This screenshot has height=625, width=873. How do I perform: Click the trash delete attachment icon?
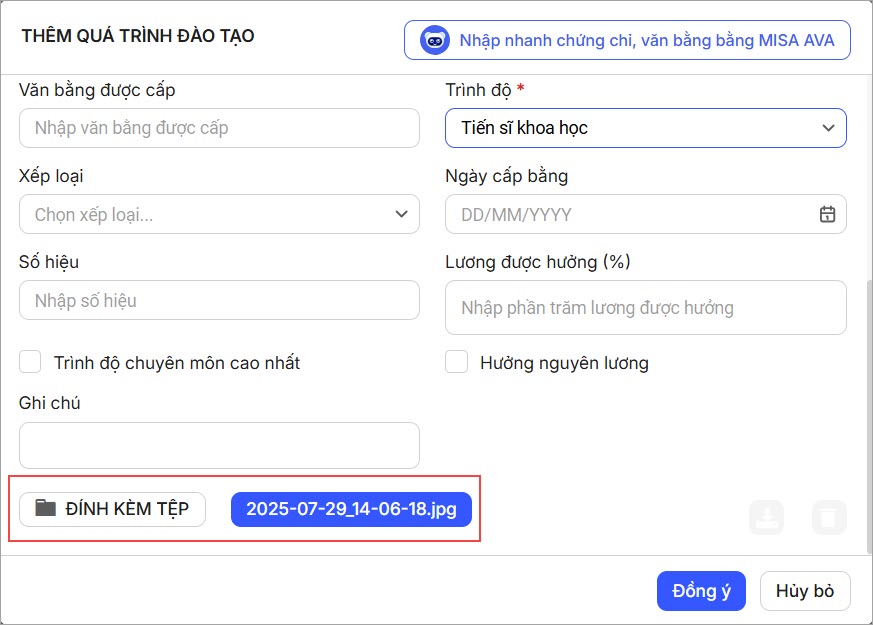829,517
